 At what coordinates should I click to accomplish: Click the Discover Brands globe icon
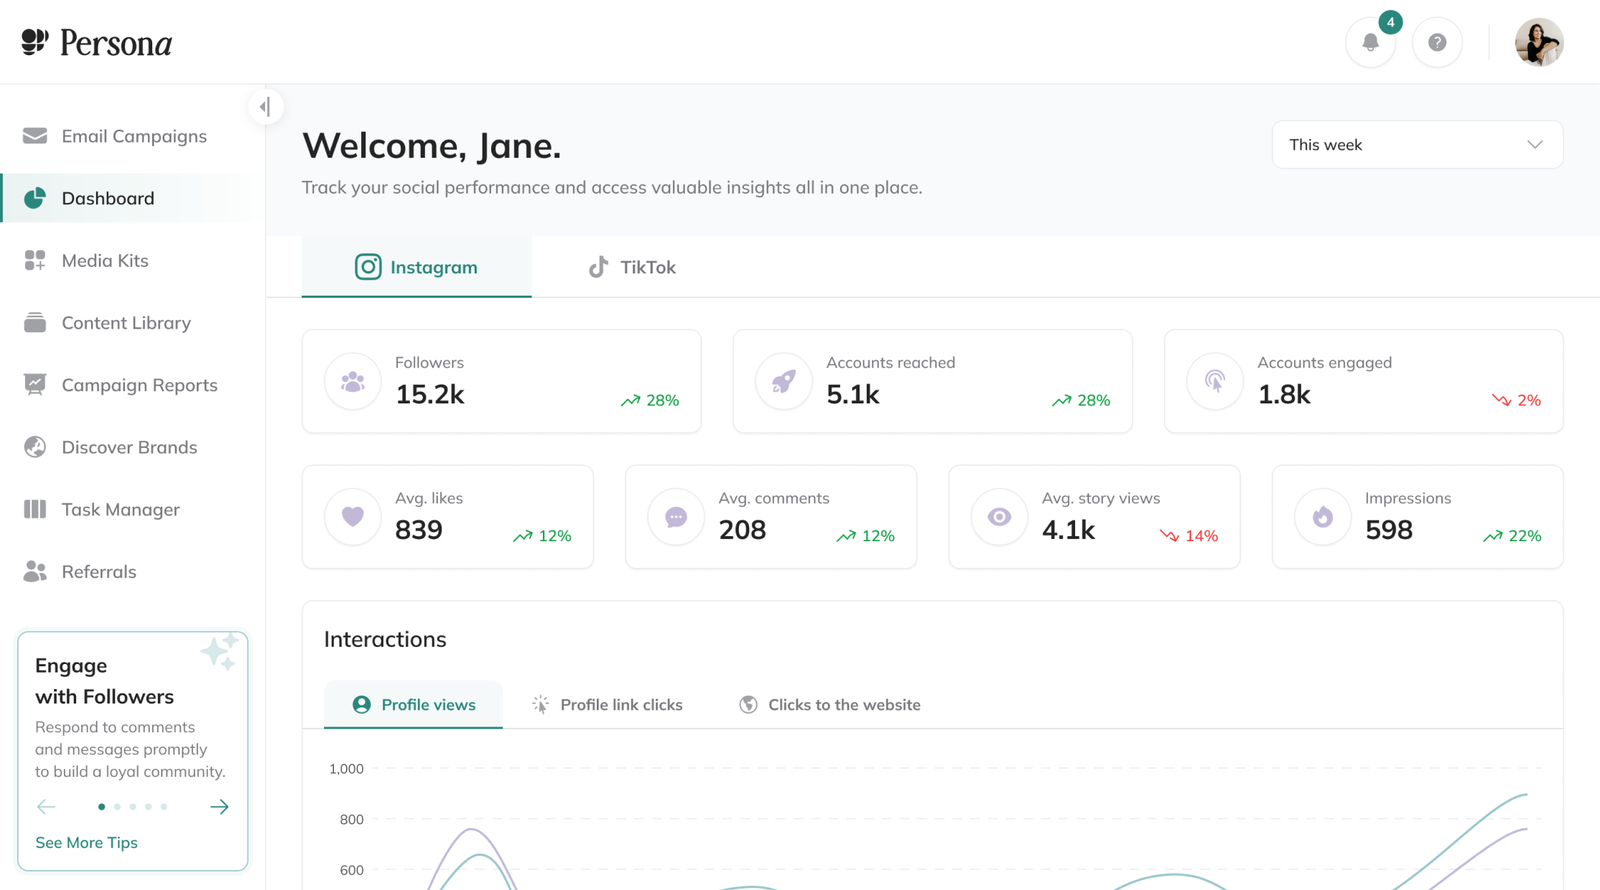click(x=35, y=447)
